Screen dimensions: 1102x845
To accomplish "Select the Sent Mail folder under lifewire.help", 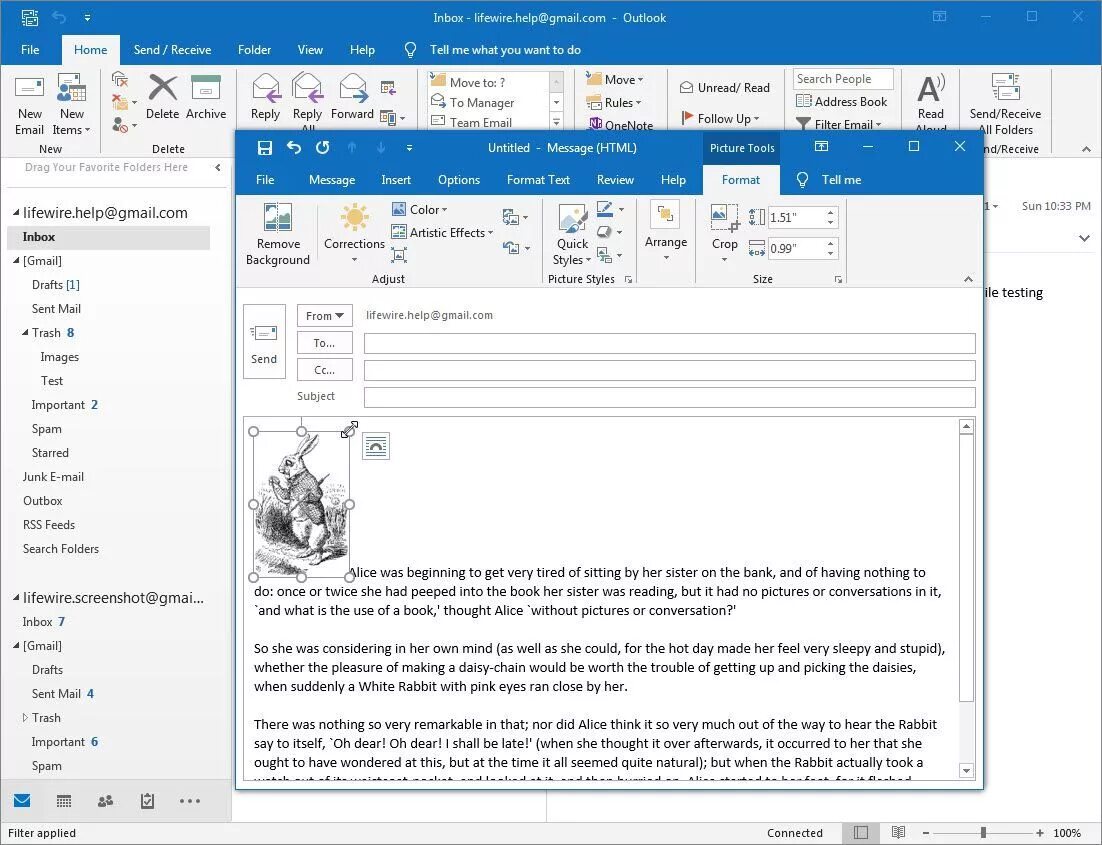I will pyautogui.click(x=56, y=309).
